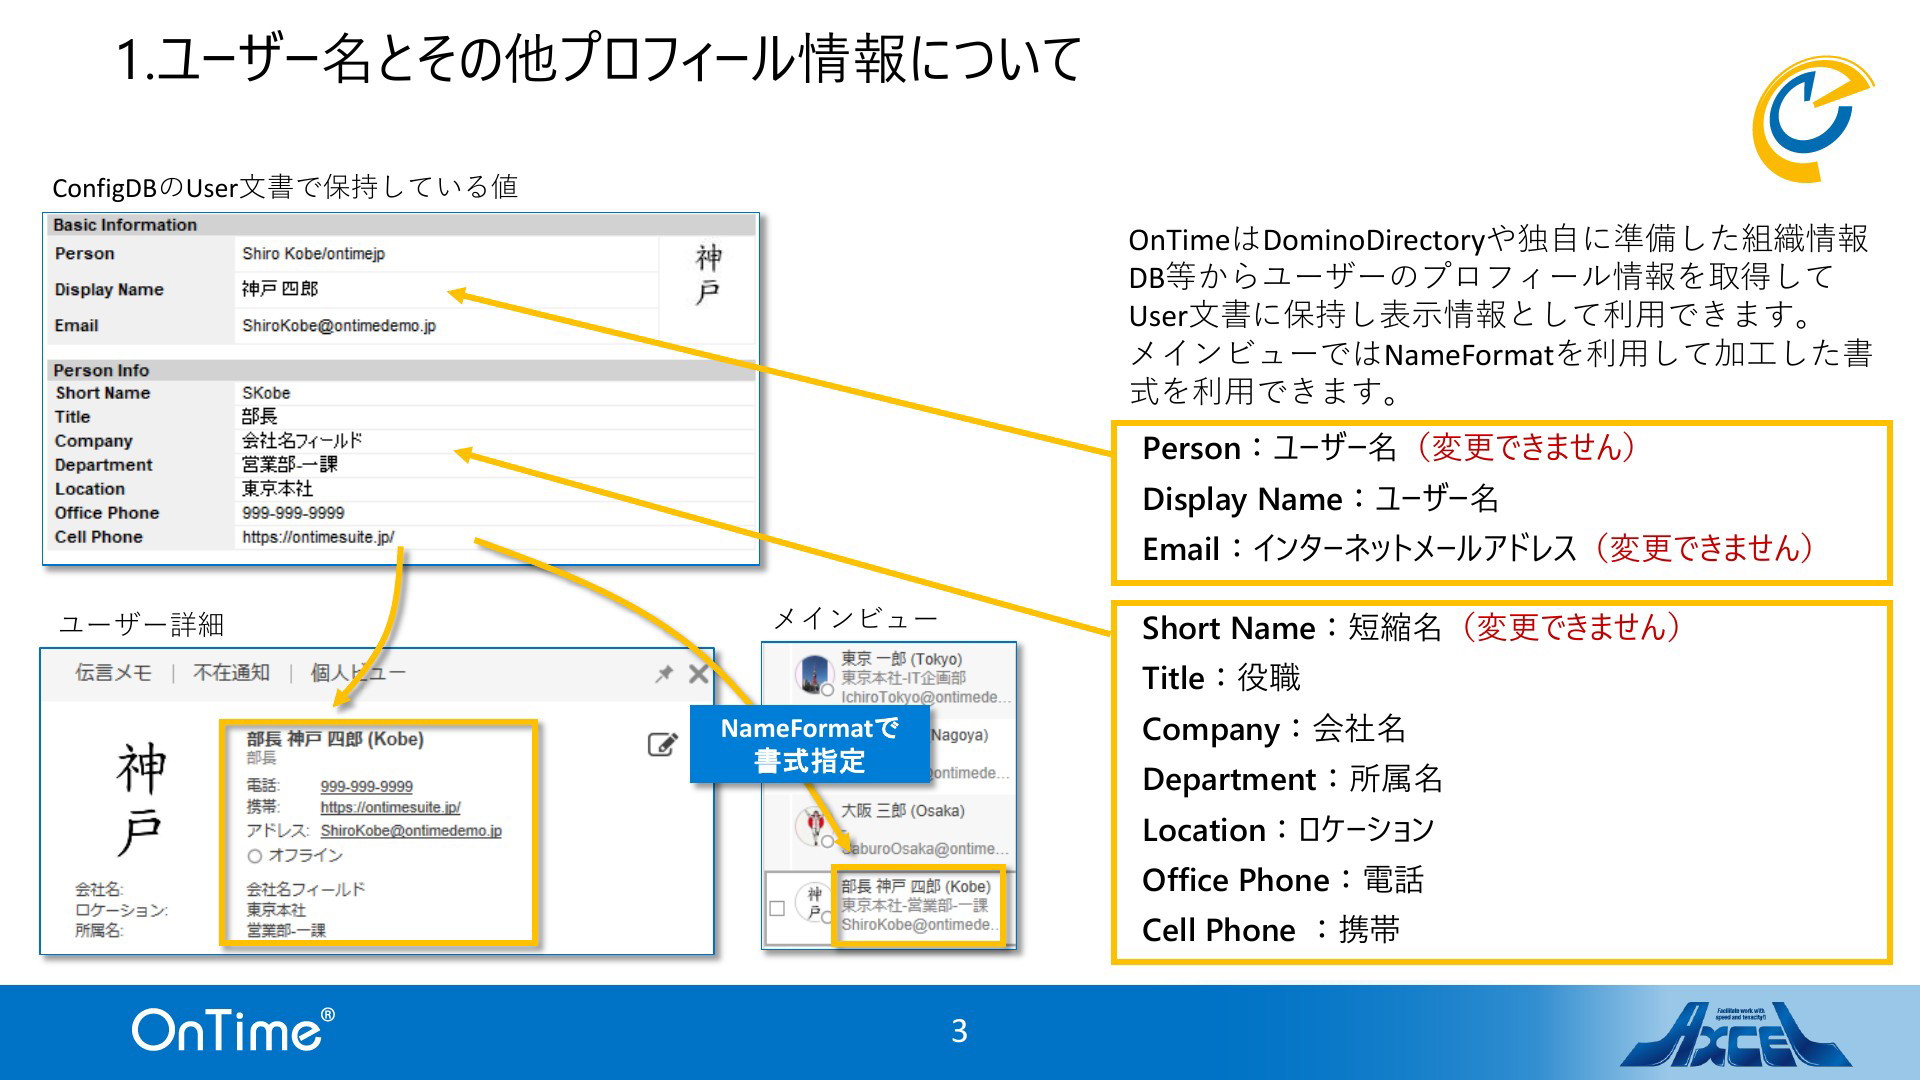The width and height of the screenshot is (1920, 1080).
Task: Click phone number link 999-999-9999 in user detail
Action: 366,787
